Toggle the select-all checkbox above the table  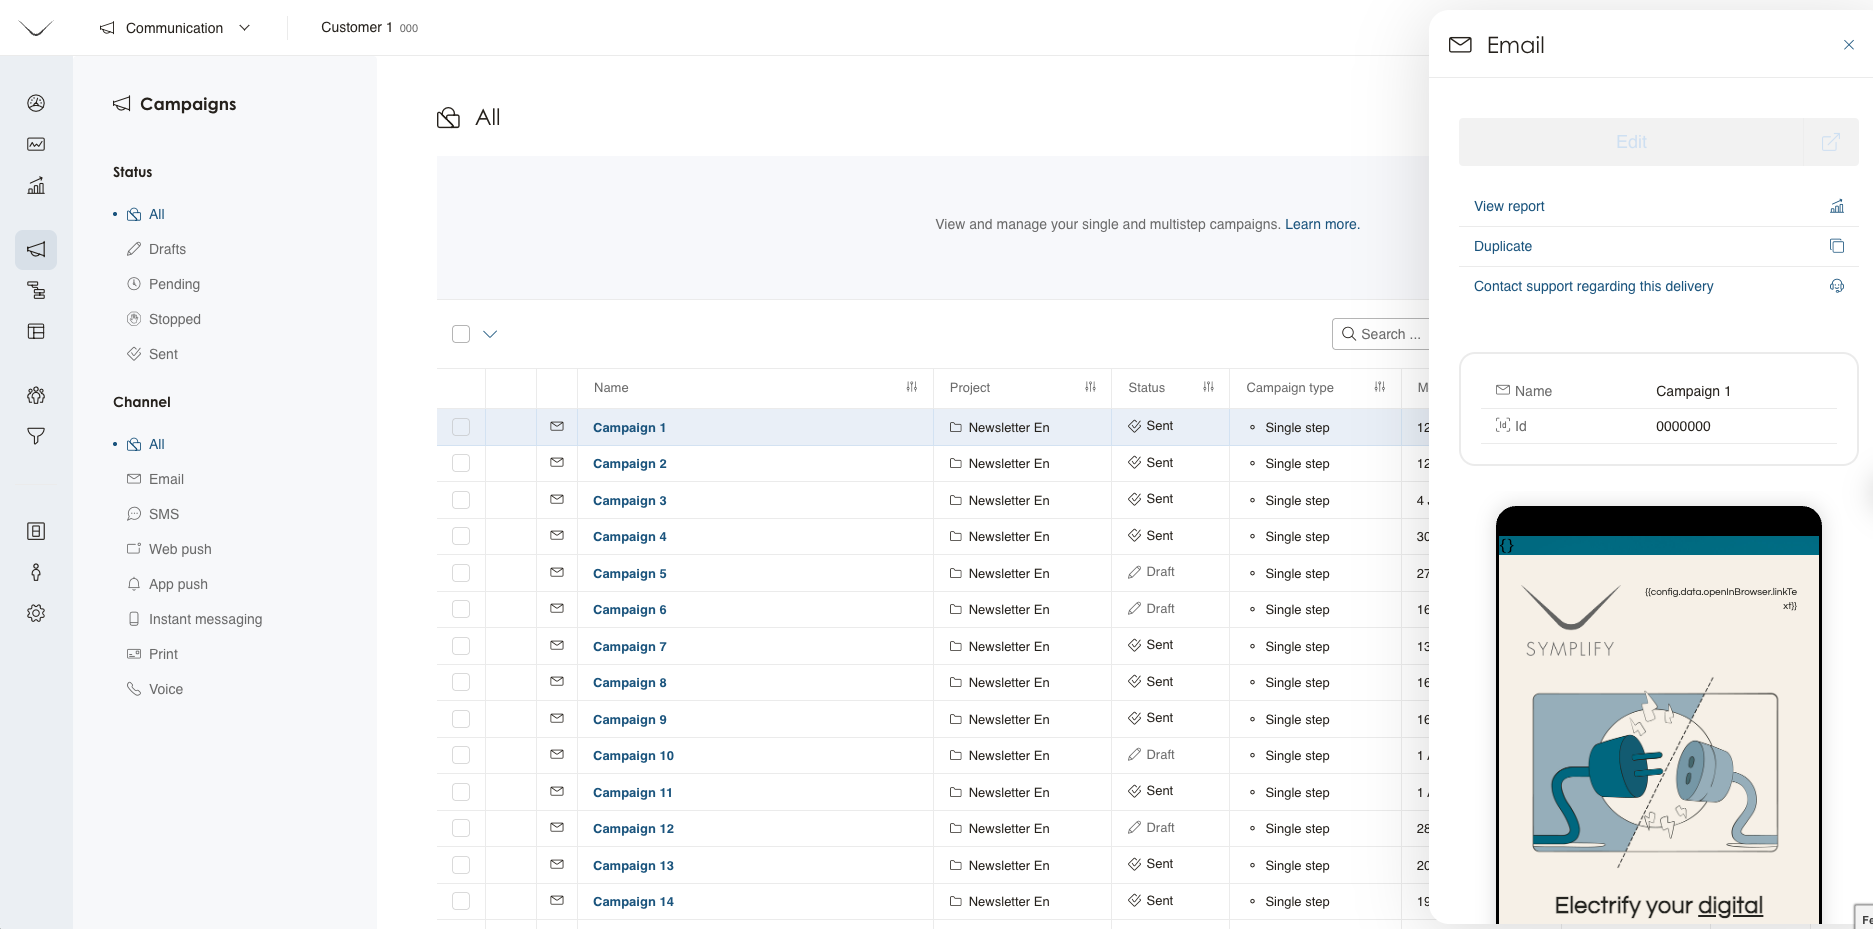click(x=461, y=334)
